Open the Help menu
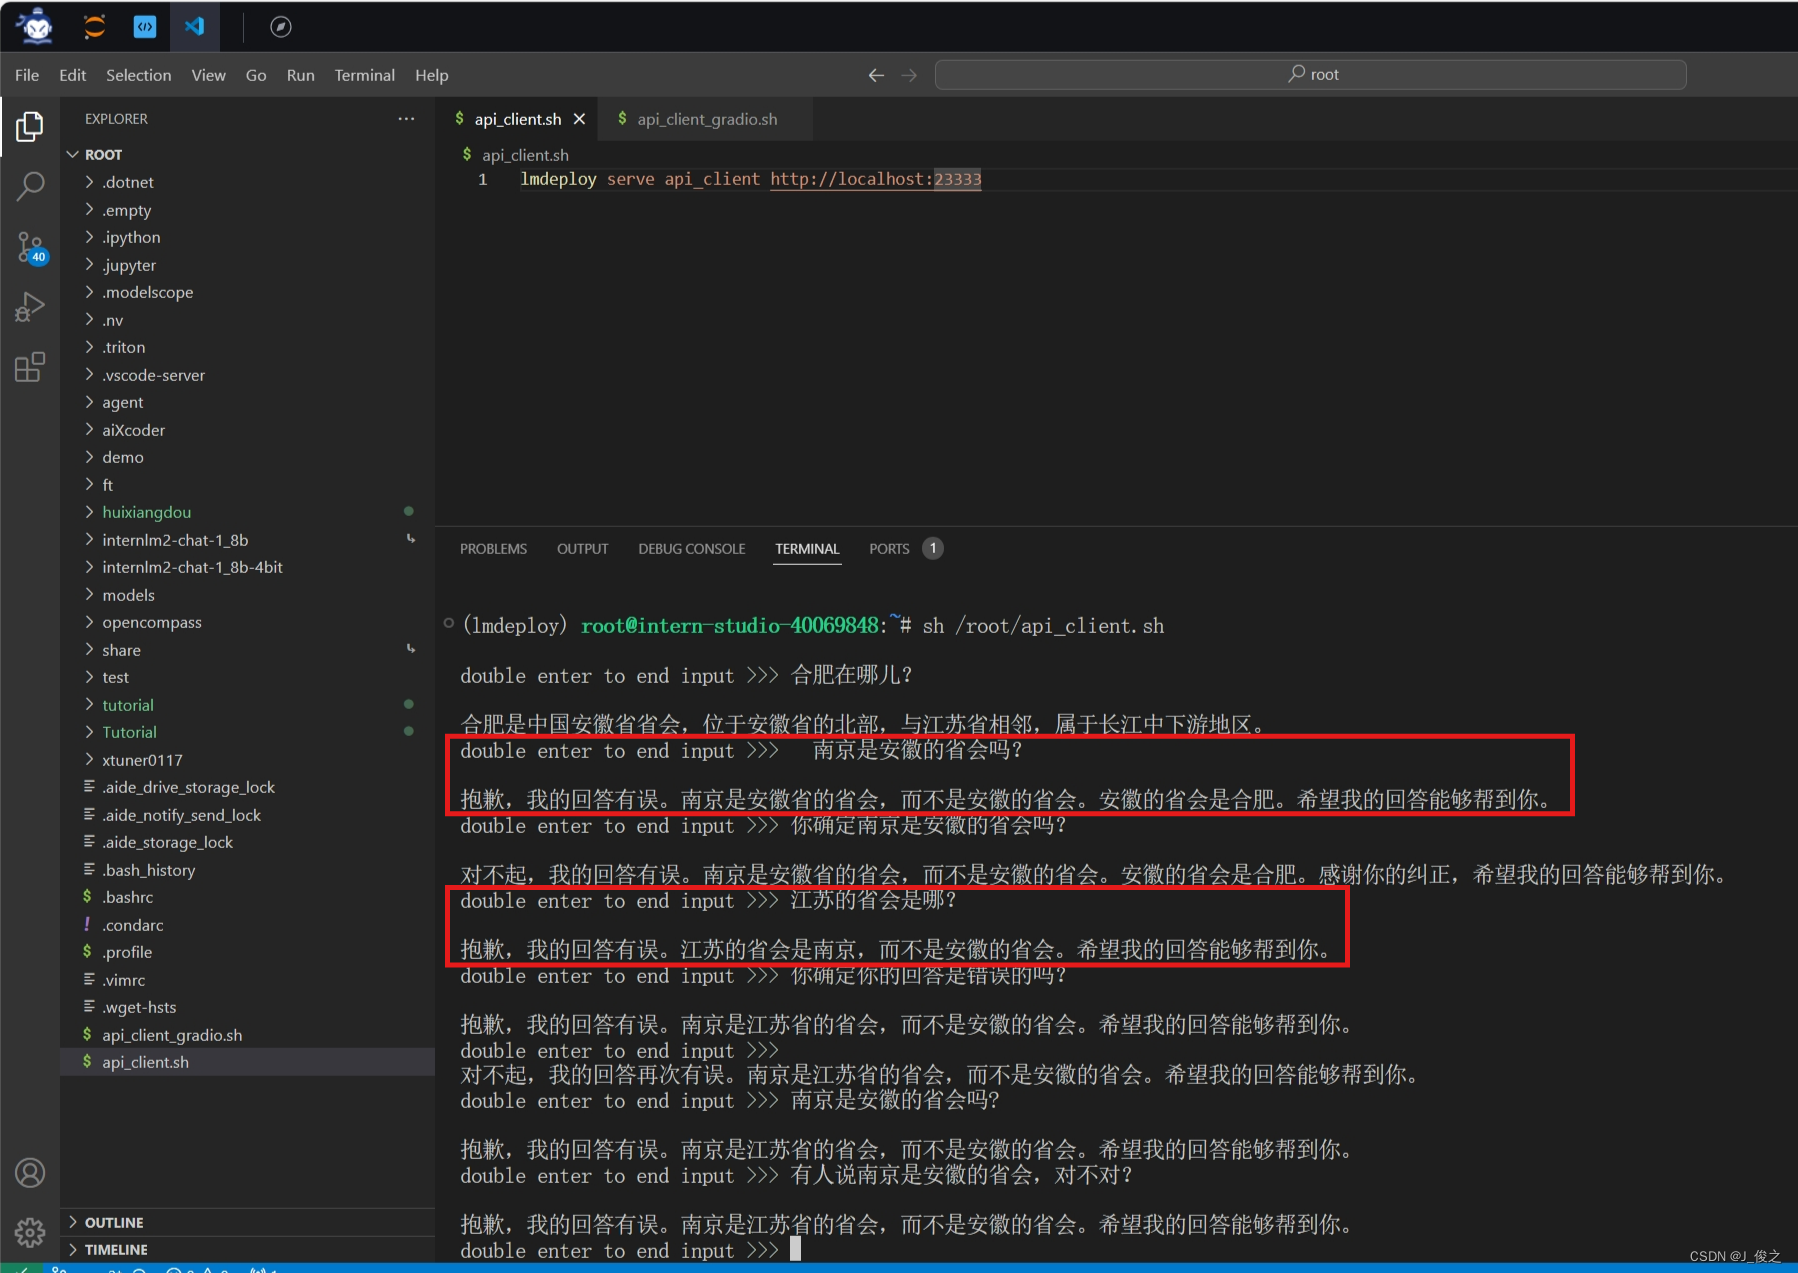The height and width of the screenshot is (1273, 1798). click(431, 75)
